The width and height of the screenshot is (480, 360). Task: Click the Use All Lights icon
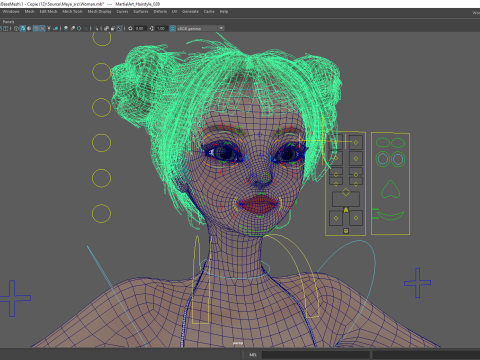pos(49,29)
